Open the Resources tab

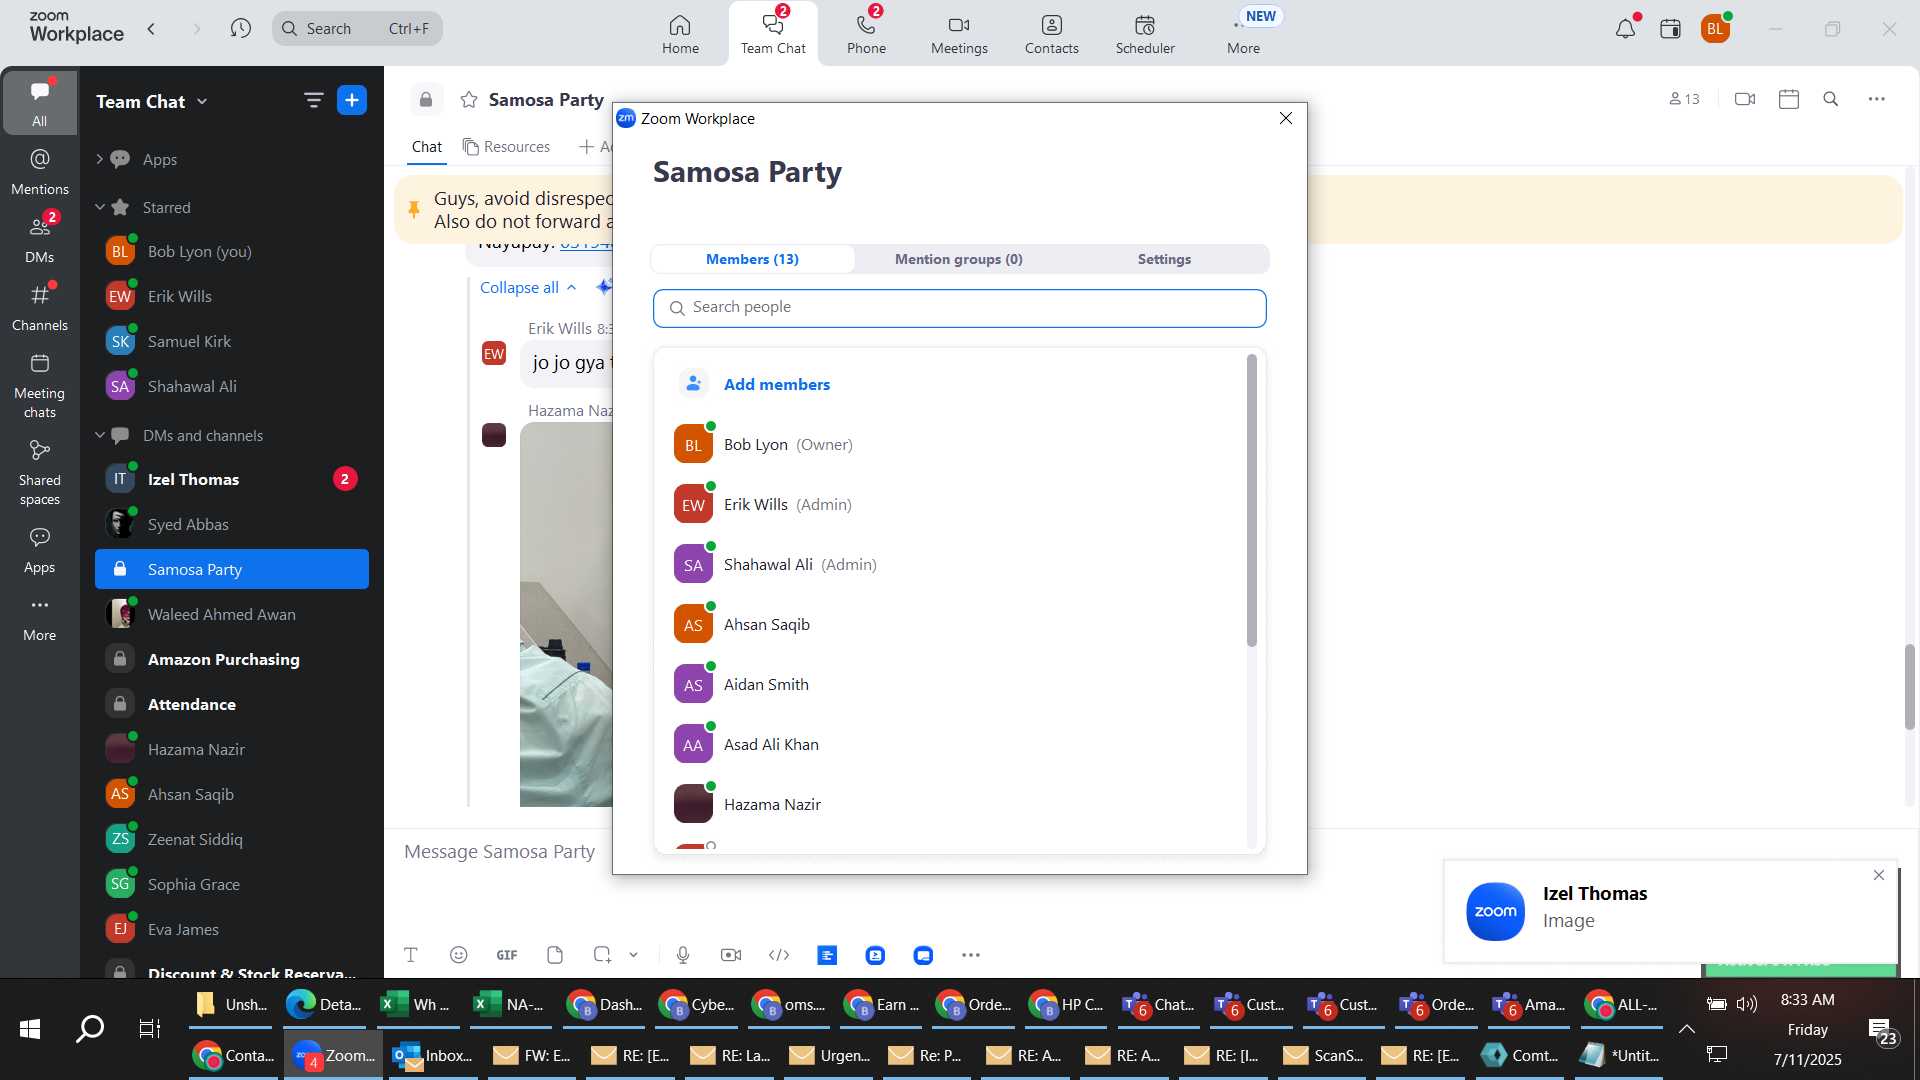[507, 147]
